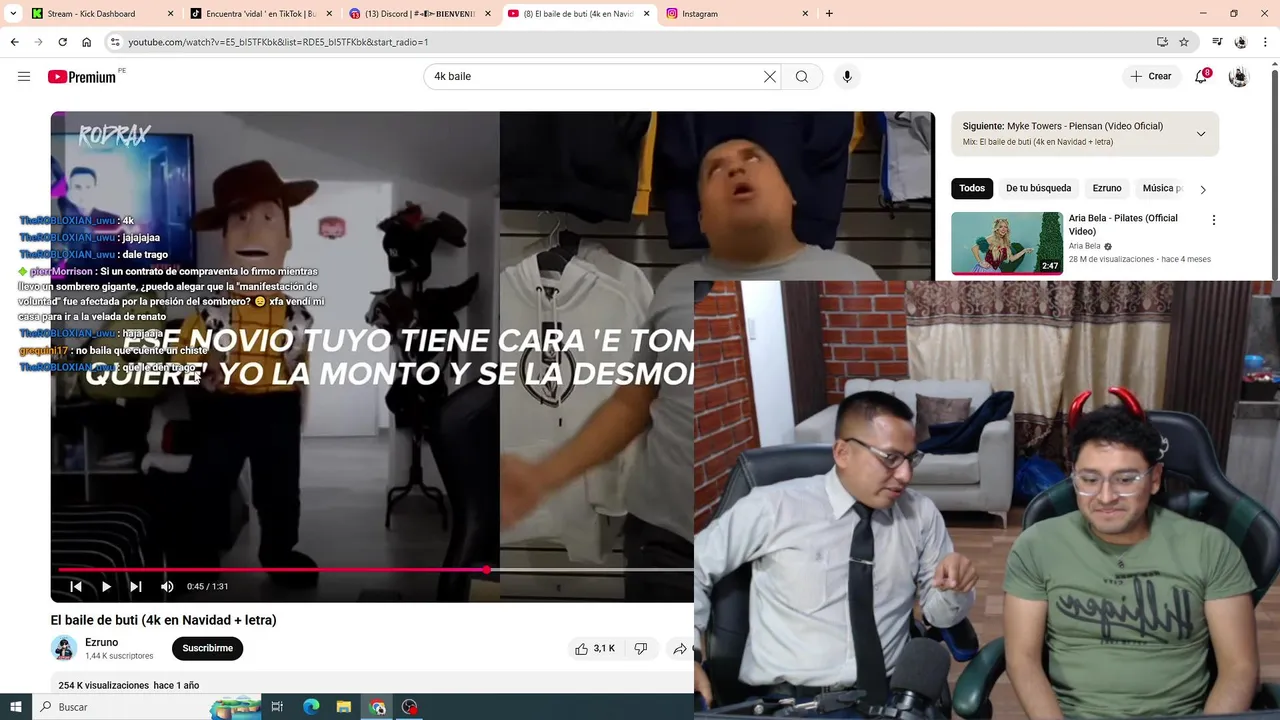
Task: Click the install/cast icon in address bar
Action: [x=1162, y=42]
